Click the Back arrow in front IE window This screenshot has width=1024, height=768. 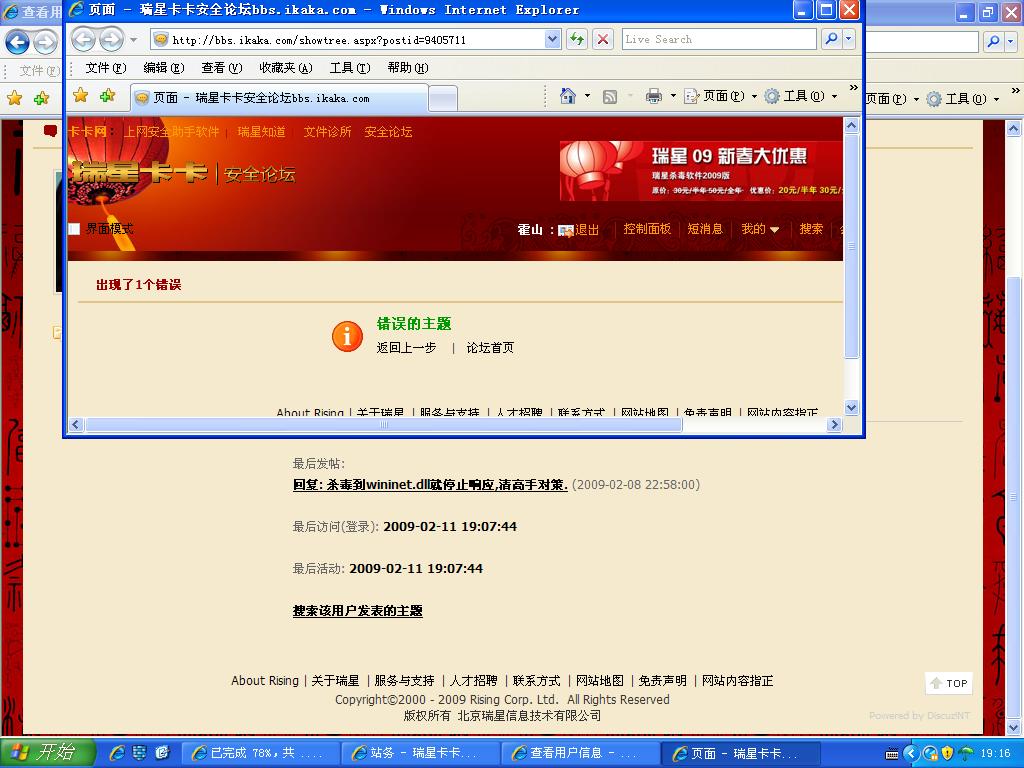(x=84, y=40)
